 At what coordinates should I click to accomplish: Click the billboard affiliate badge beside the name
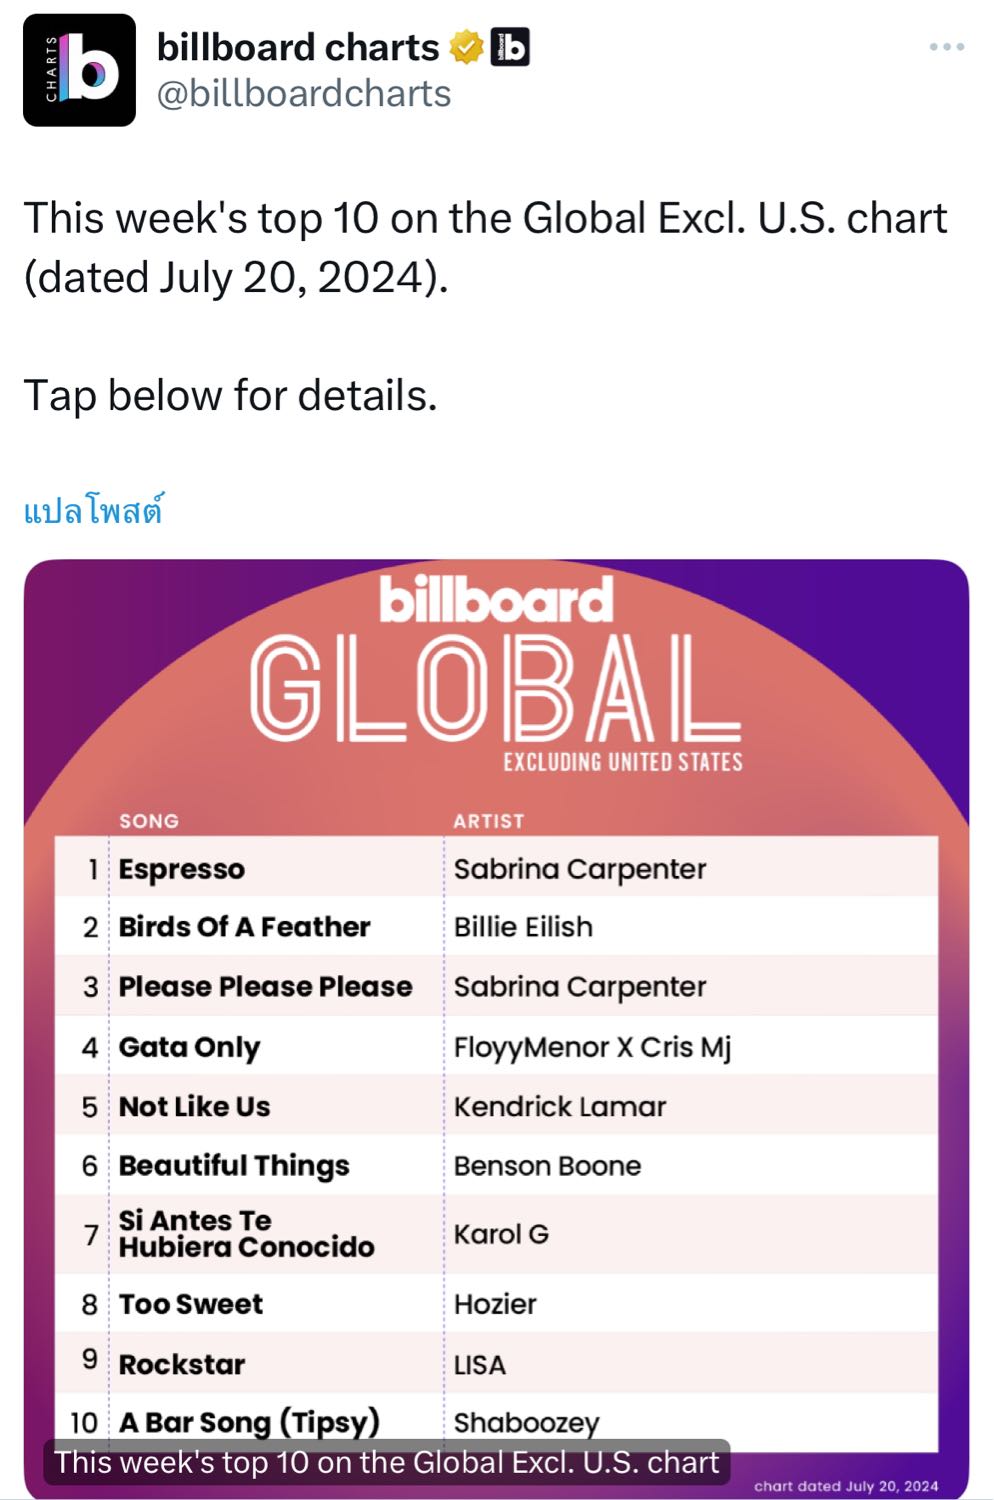pos(510,47)
